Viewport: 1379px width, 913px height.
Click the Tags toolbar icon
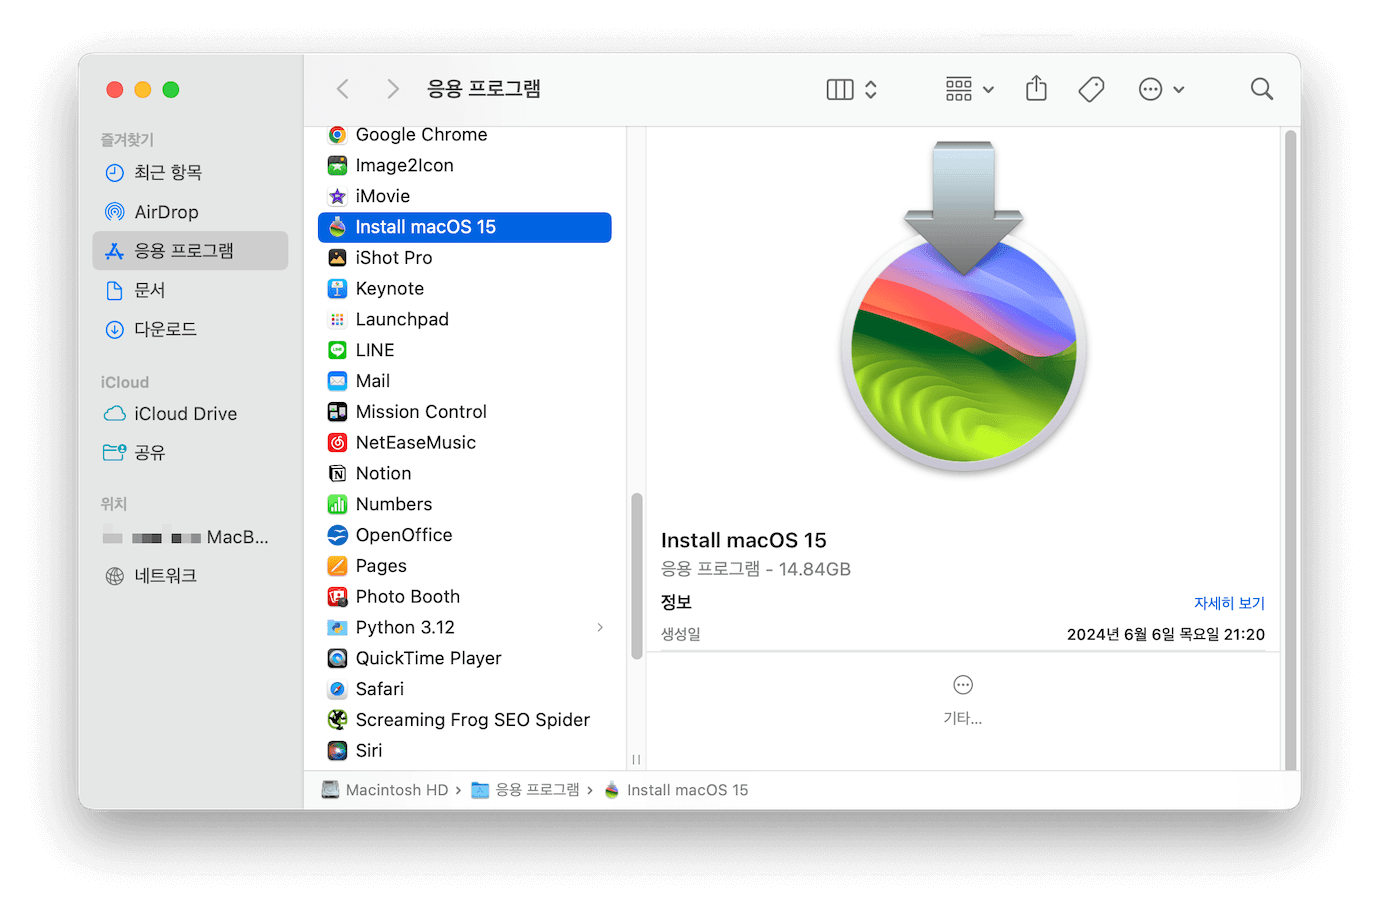pos(1091,89)
